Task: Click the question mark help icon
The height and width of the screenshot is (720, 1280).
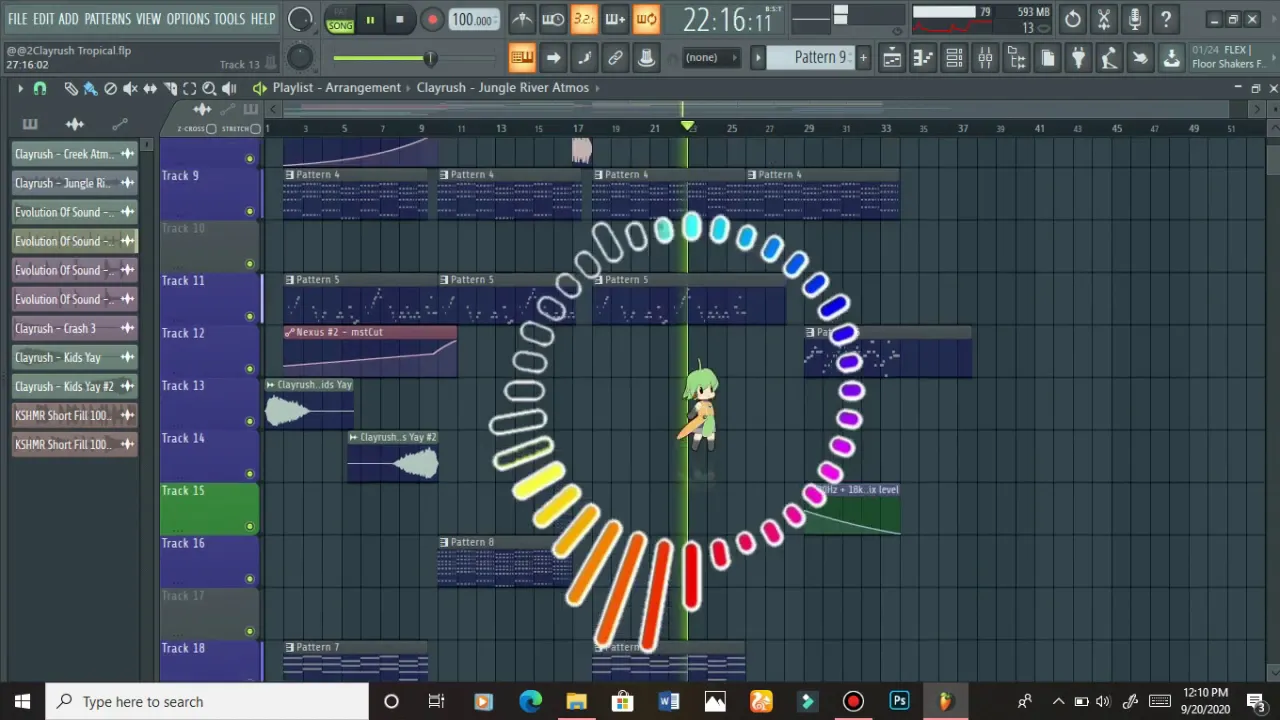Action: coord(1165,19)
